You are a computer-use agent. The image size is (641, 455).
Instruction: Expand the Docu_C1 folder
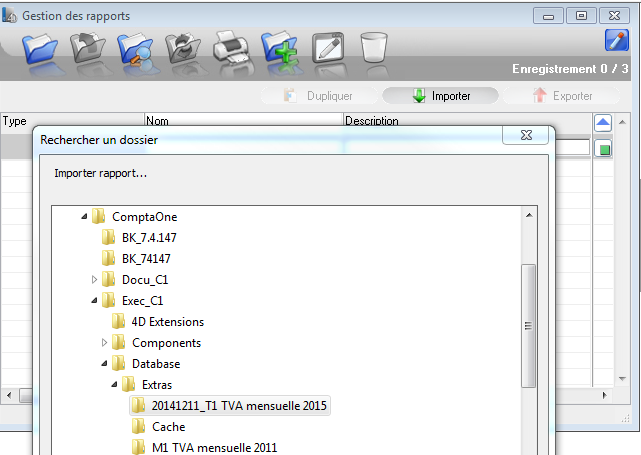coord(94,280)
